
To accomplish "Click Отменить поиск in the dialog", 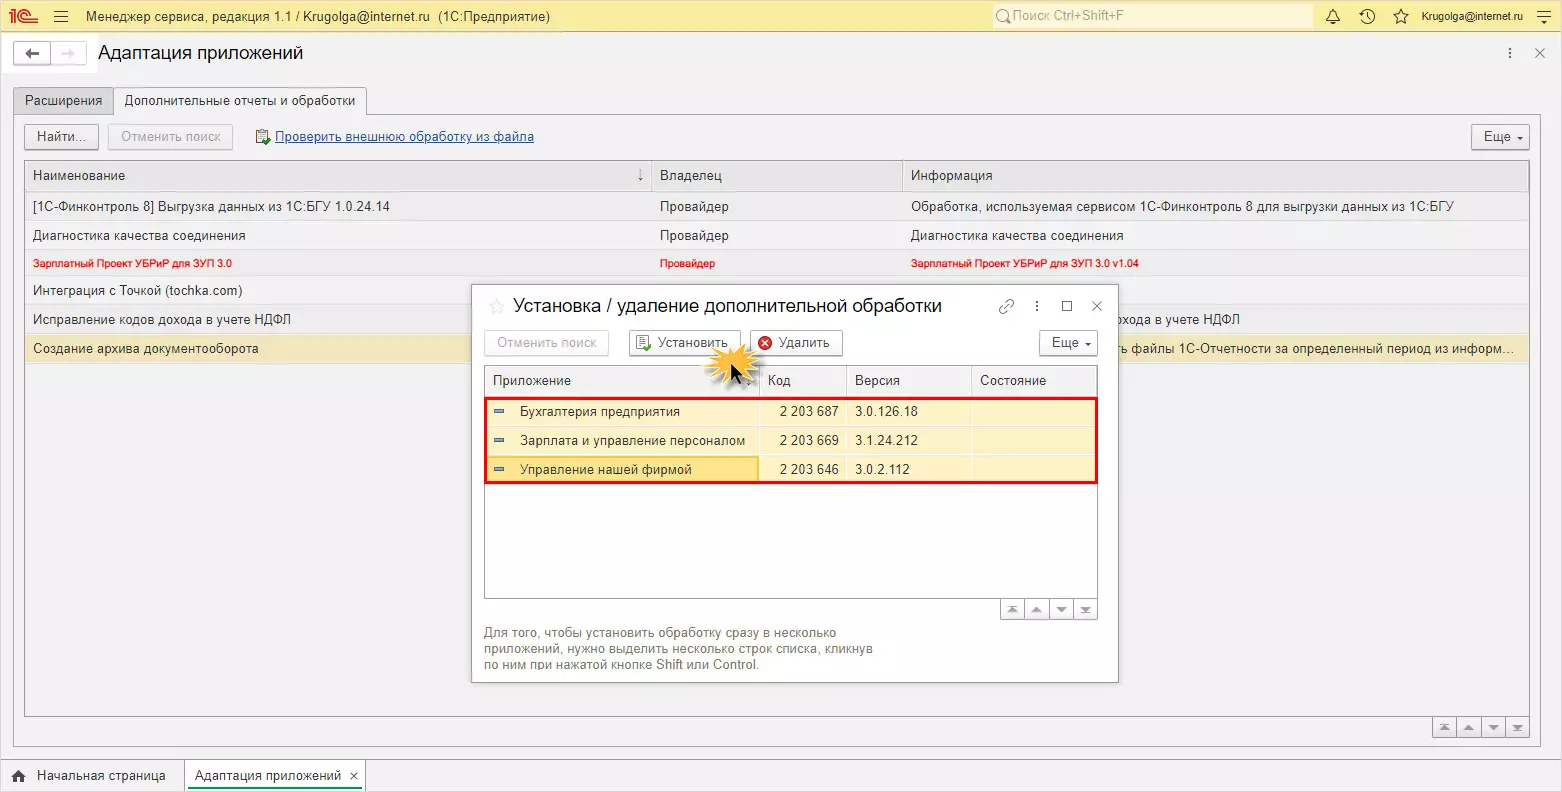I will tap(547, 343).
